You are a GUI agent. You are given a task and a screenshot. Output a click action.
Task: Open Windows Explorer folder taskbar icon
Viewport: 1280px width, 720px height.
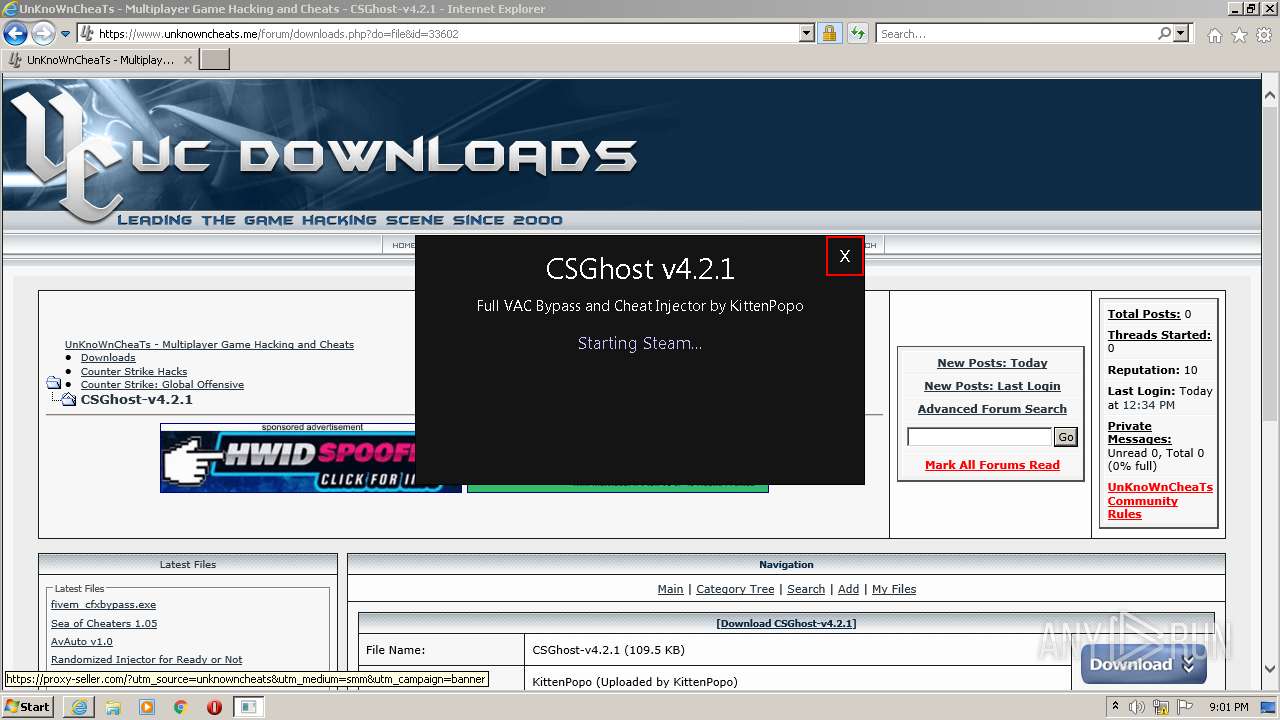113,707
